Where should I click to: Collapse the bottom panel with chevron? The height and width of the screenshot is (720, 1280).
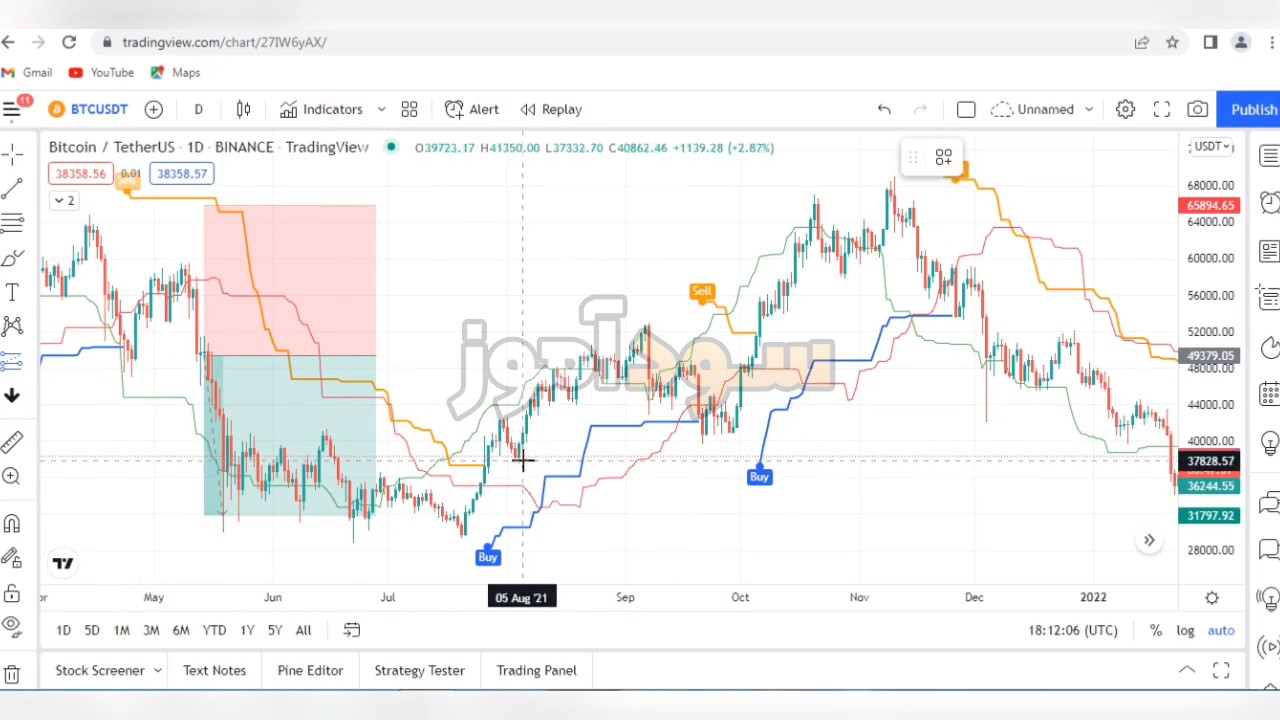tap(1187, 670)
